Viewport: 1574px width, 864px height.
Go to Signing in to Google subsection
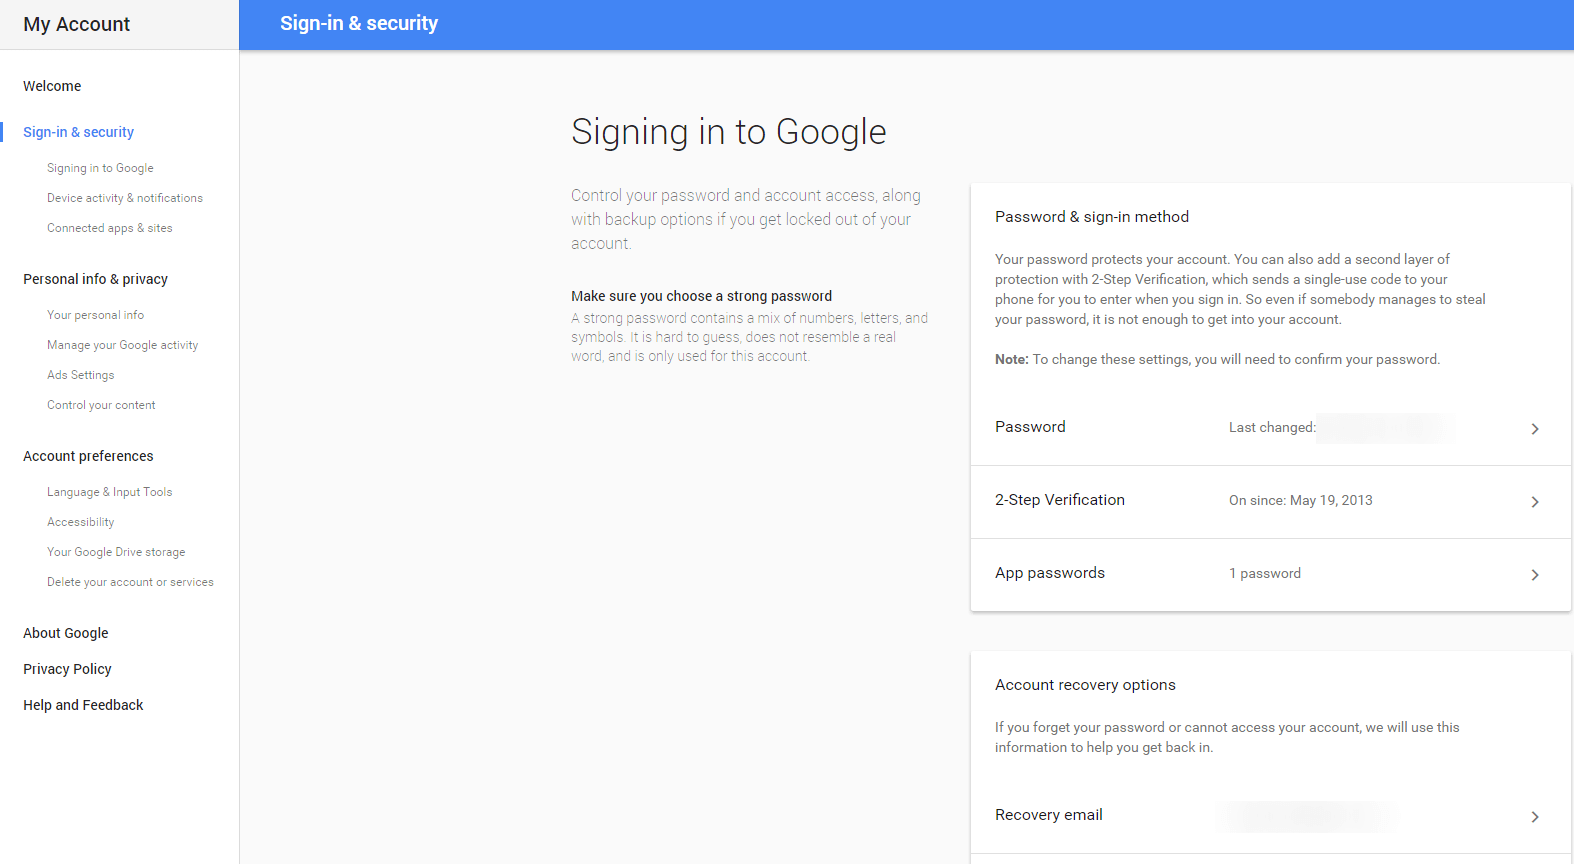click(x=100, y=168)
